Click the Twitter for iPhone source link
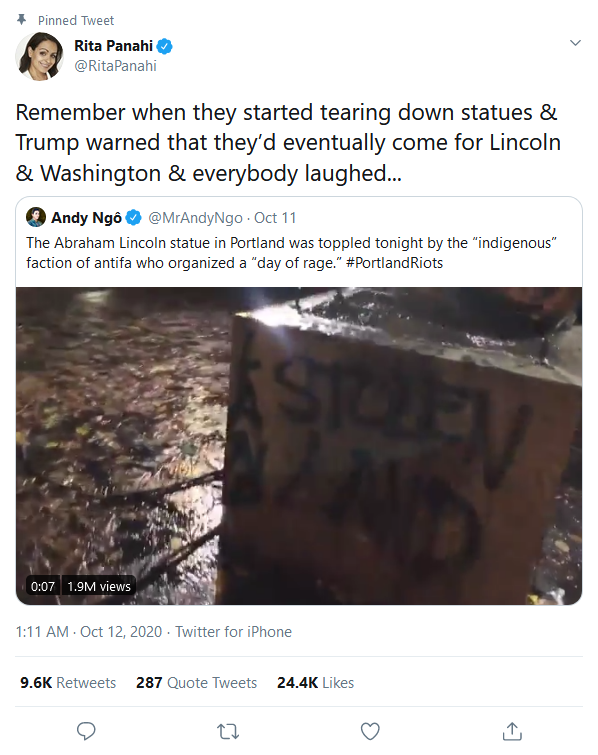 tap(234, 632)
